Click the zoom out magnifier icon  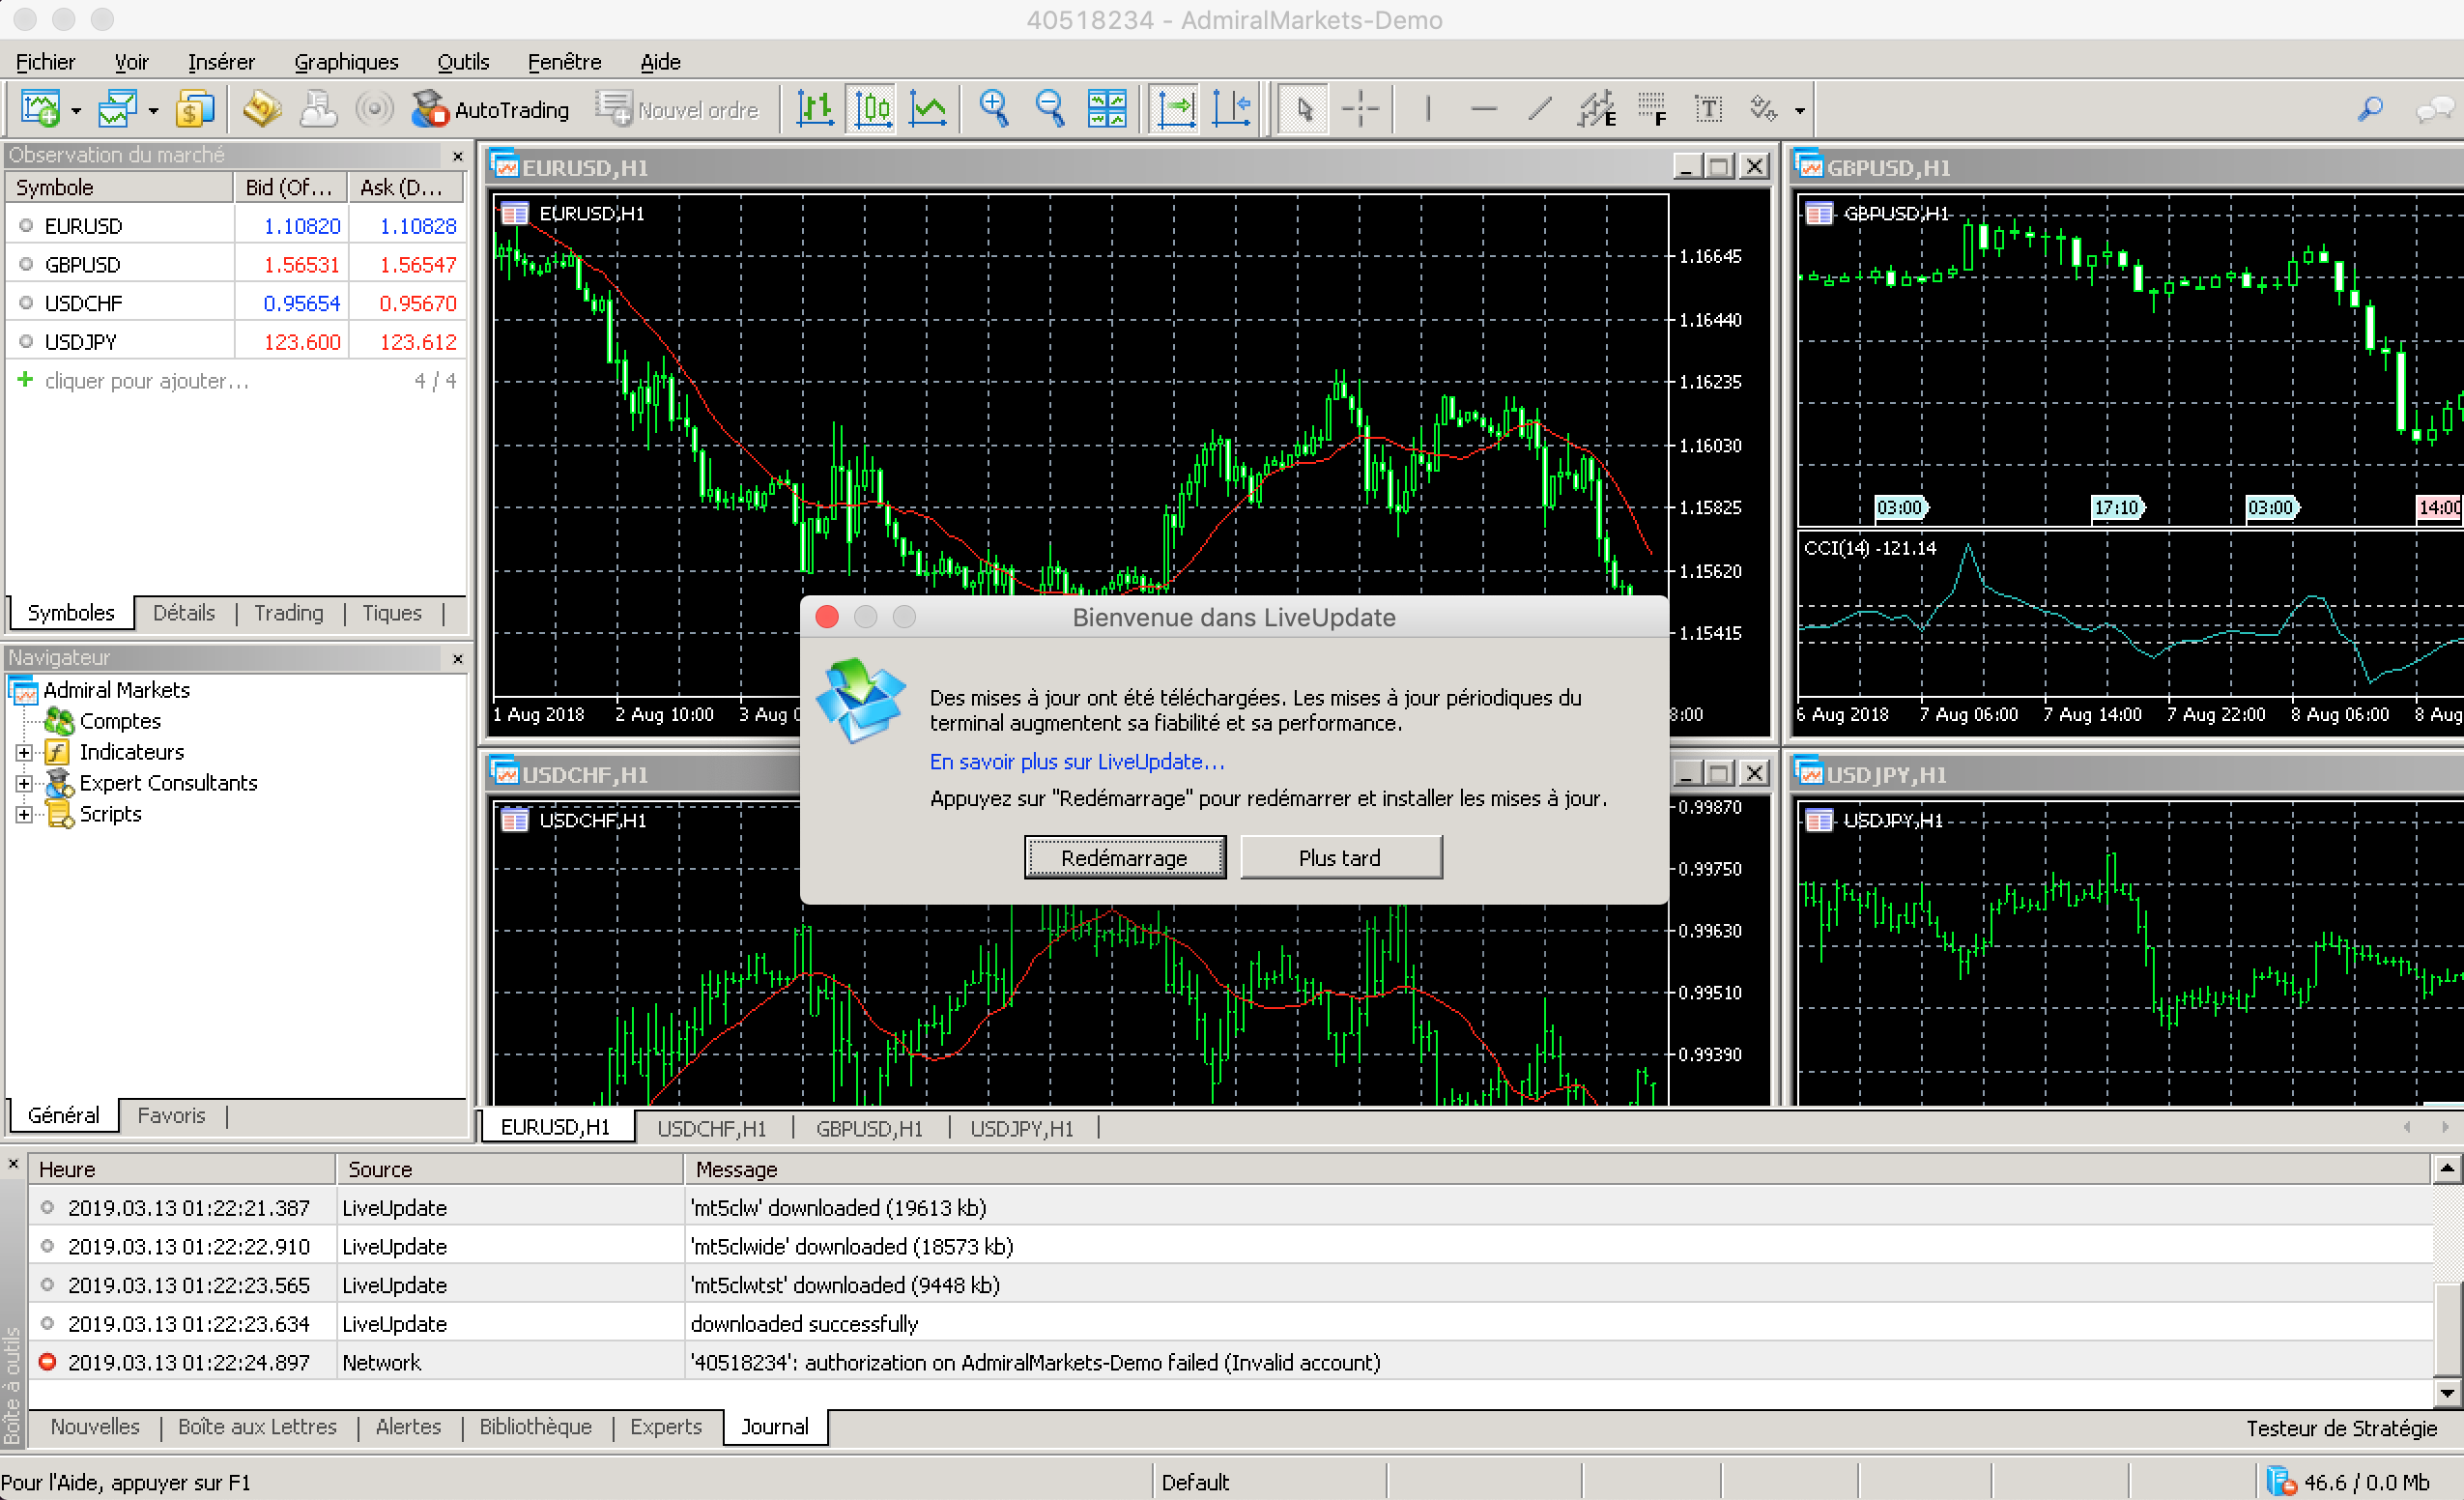1050,108
